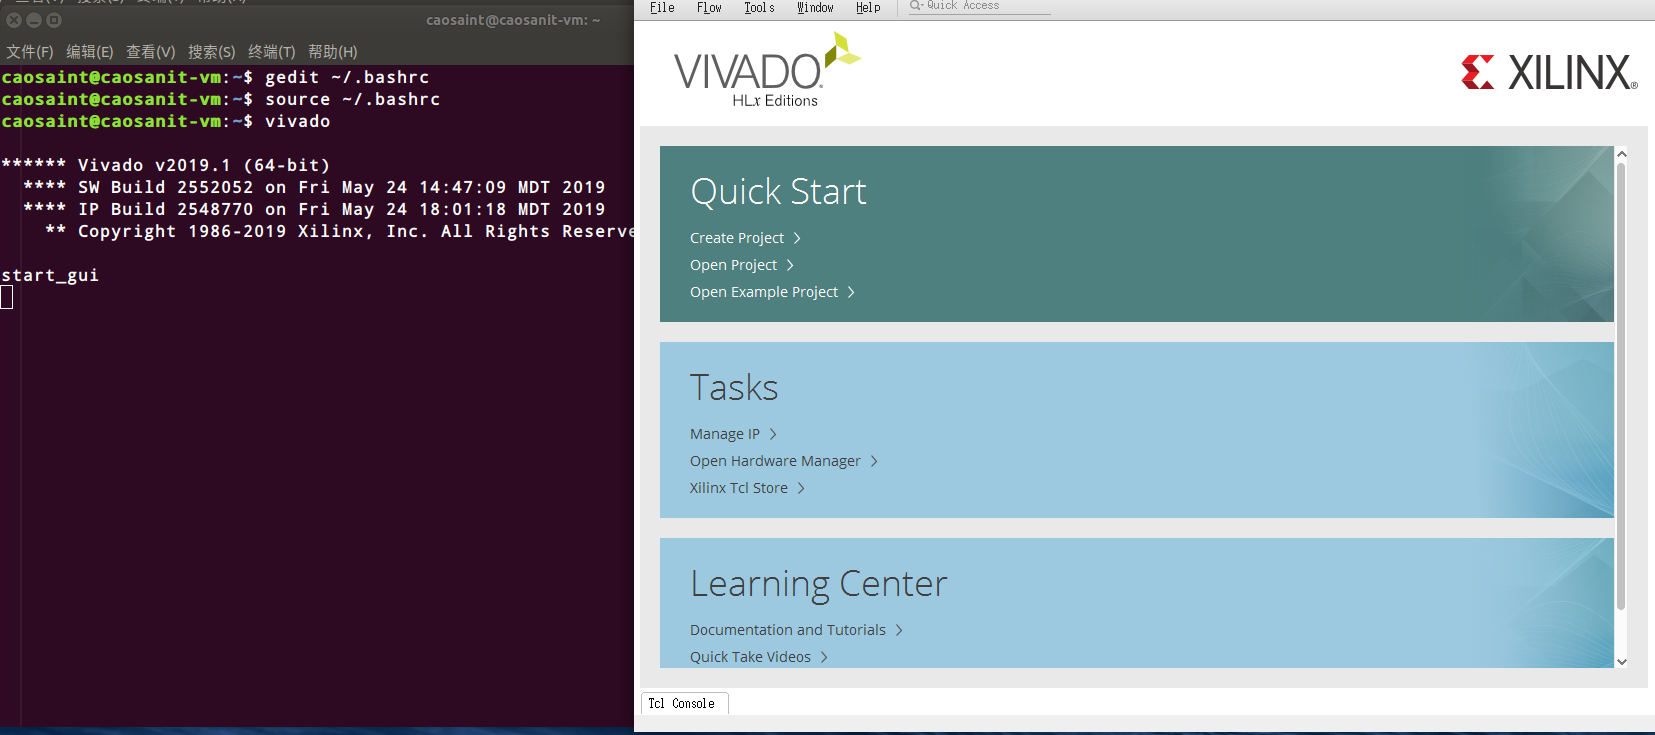Open terminal 文件(F) menu
The image size is (1655, 735).
pos(30,52)
